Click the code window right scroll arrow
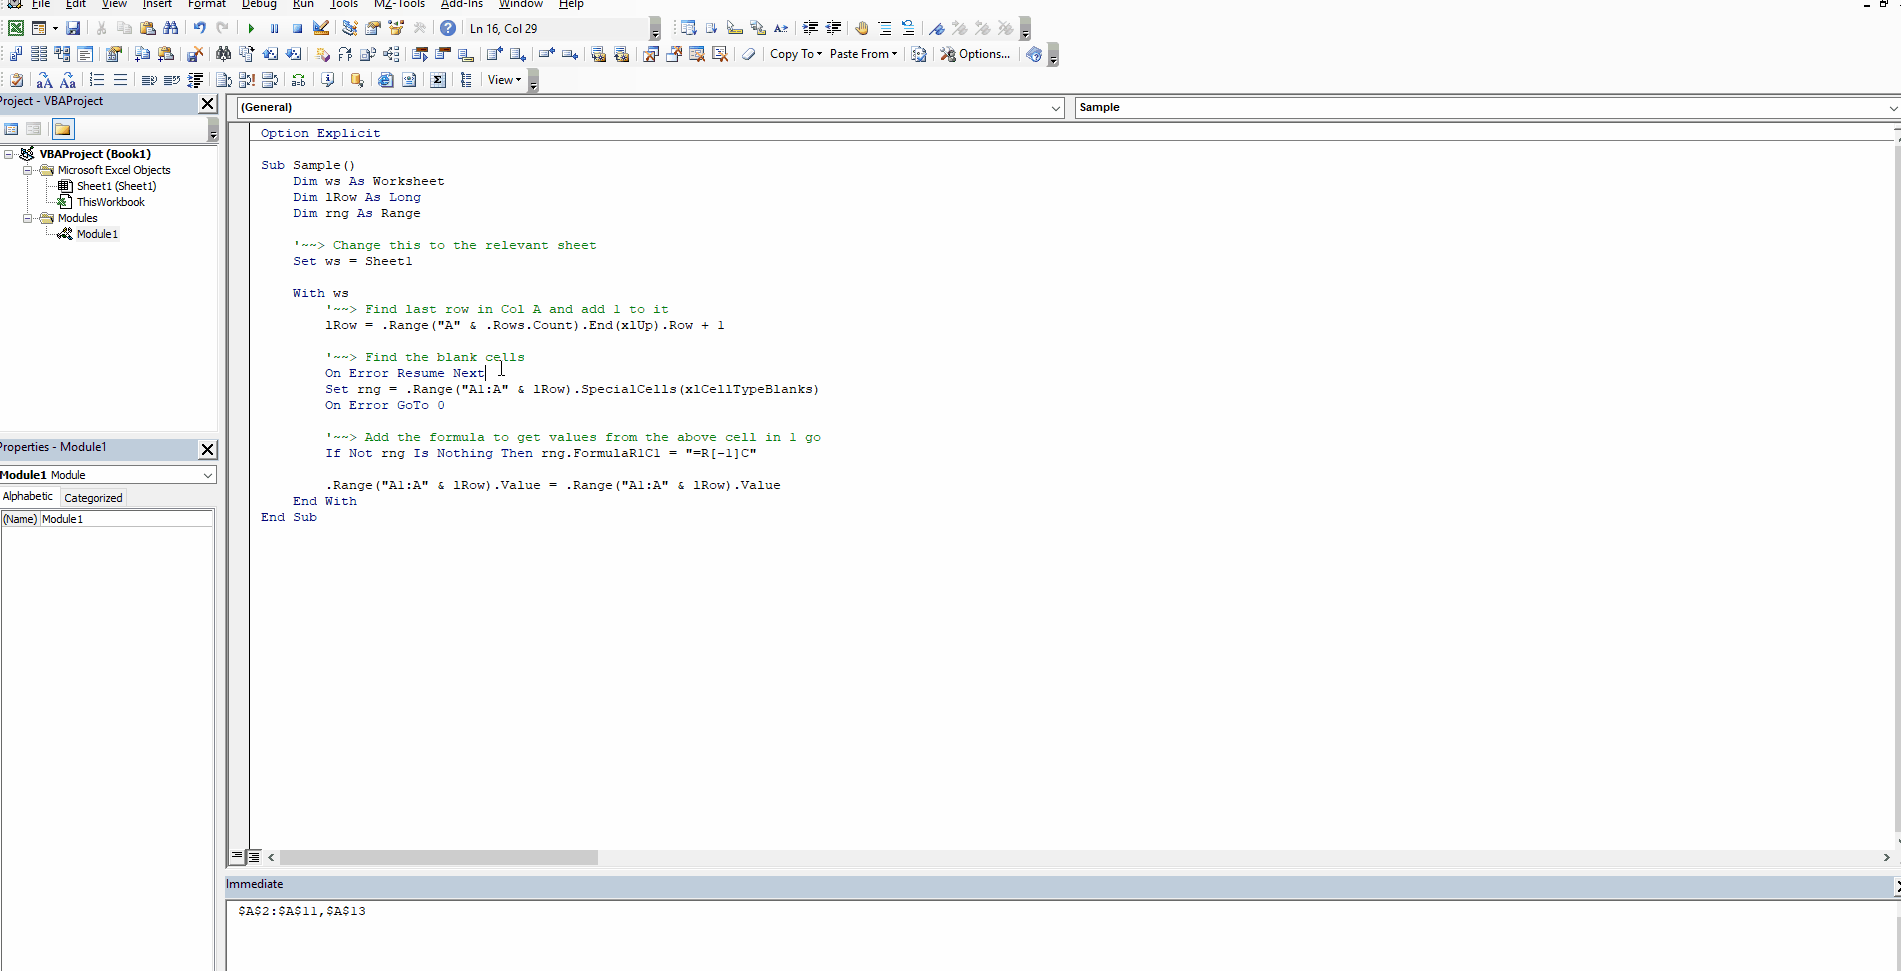 point(1887,857)
